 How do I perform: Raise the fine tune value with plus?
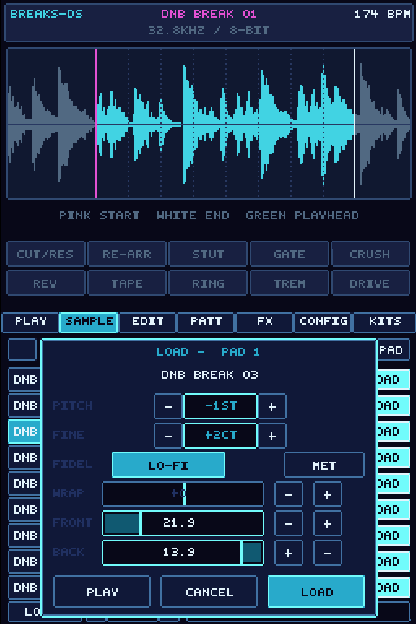(x=272, y=436)
